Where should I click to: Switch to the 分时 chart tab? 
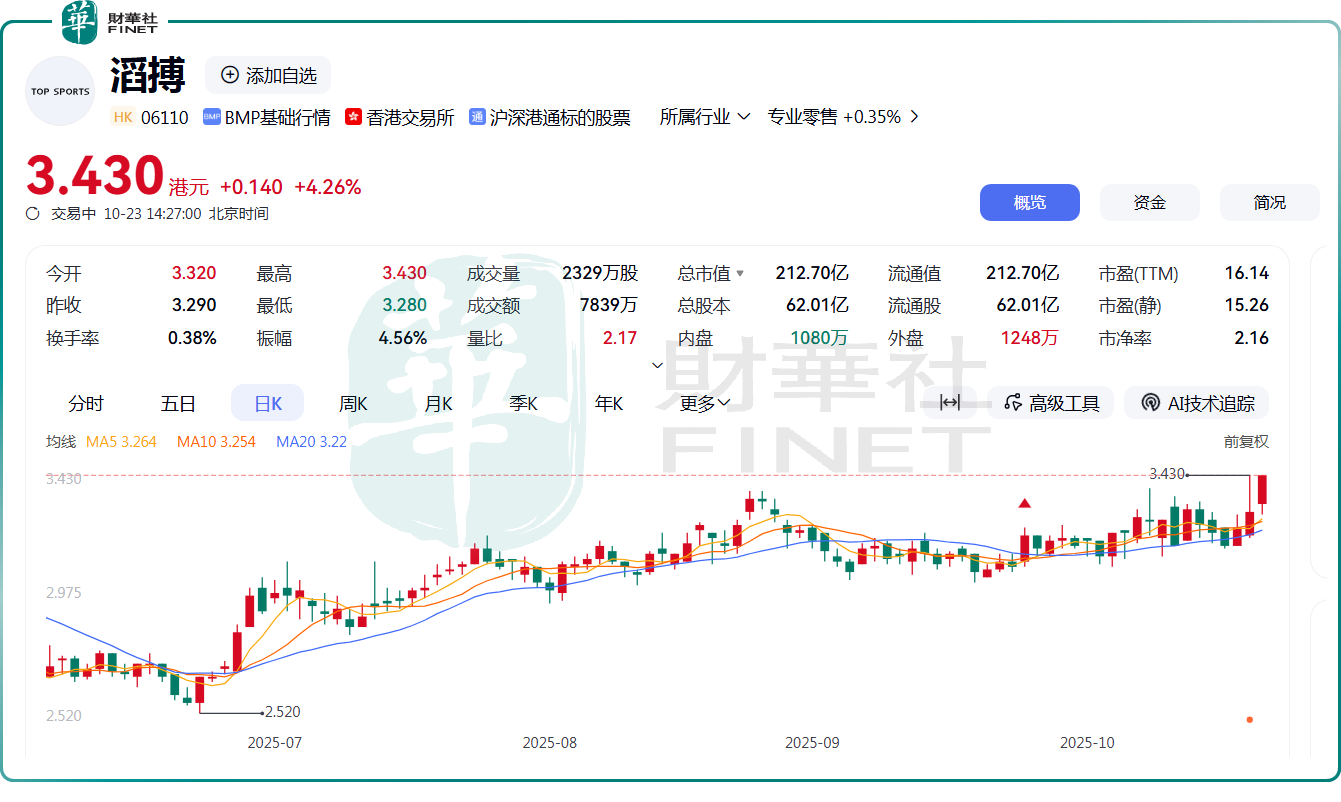click(x=86, y=403)
